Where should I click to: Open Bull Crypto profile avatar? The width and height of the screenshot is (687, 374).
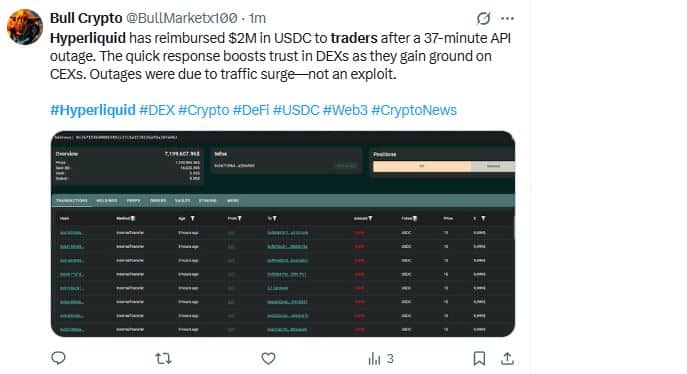point(25,27)
